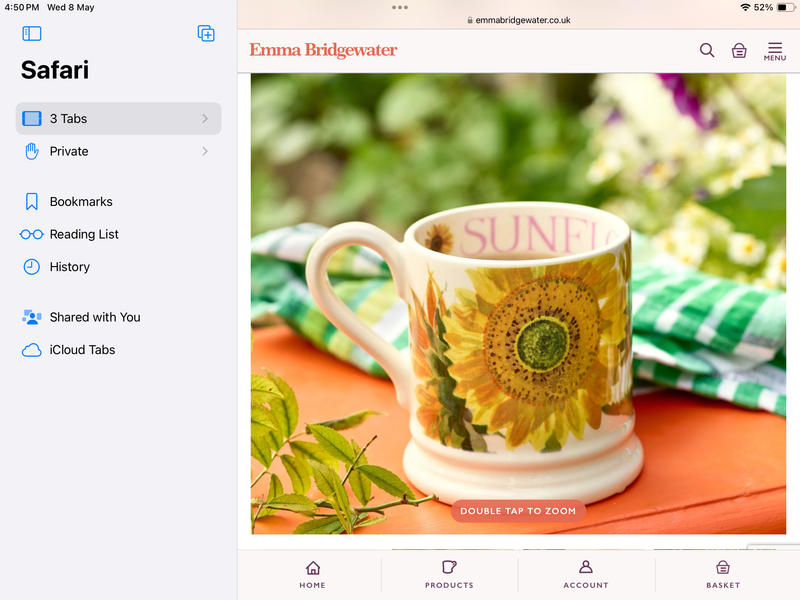This screenshot has height=600, width=800.
Task: Tap the Wed 8 May date
Action: (70, 7)
